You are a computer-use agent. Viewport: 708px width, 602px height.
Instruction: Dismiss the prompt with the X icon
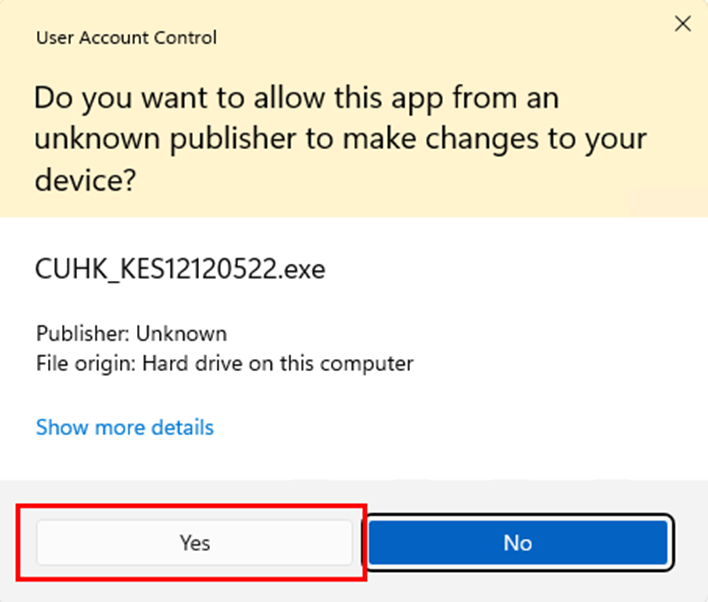pos(683,23)
